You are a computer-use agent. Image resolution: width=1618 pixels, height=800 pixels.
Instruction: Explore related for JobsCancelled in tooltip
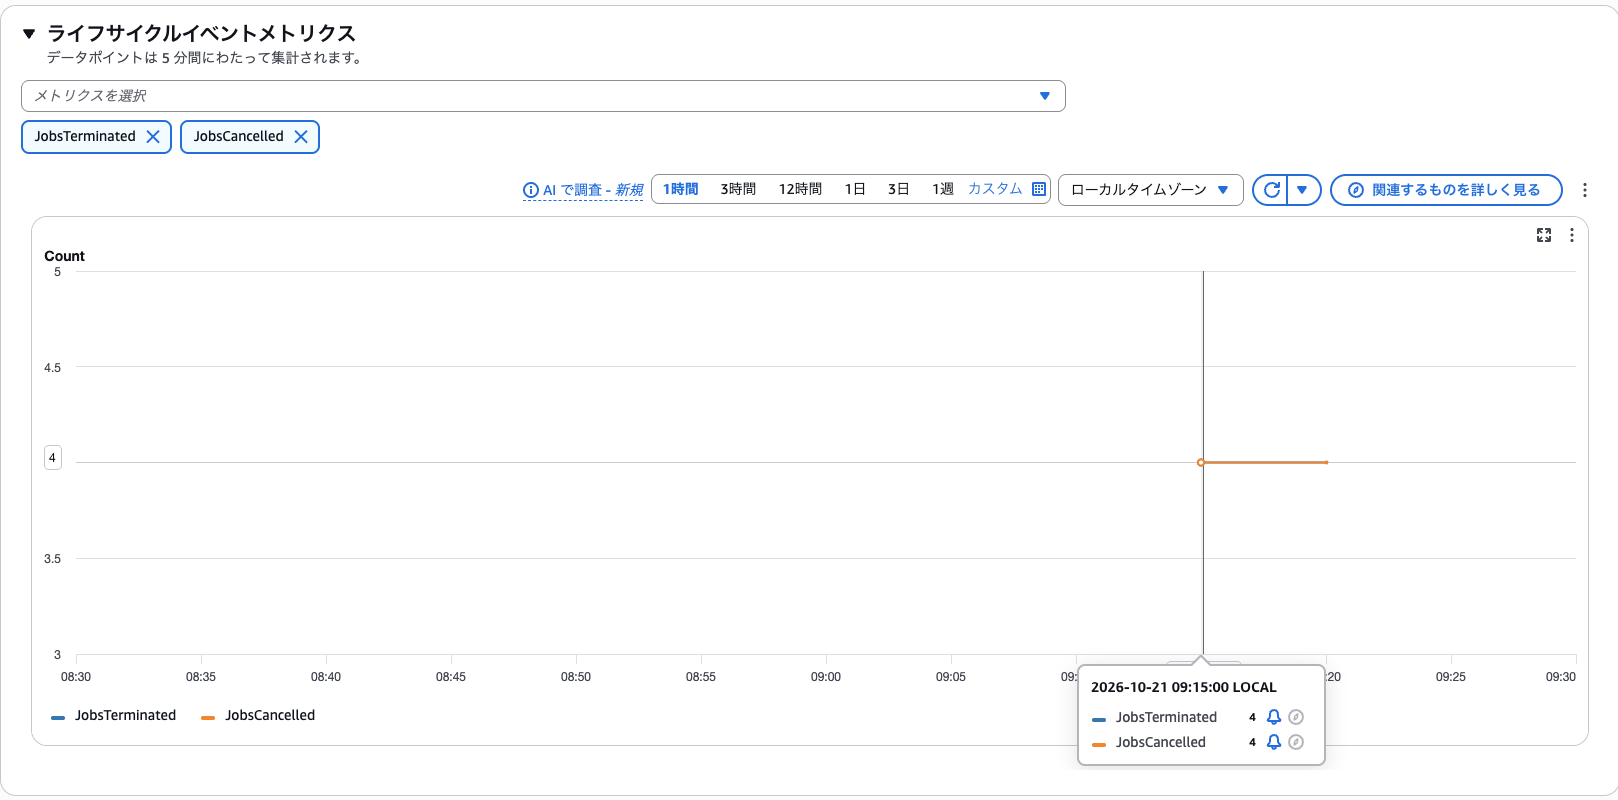1296,742
